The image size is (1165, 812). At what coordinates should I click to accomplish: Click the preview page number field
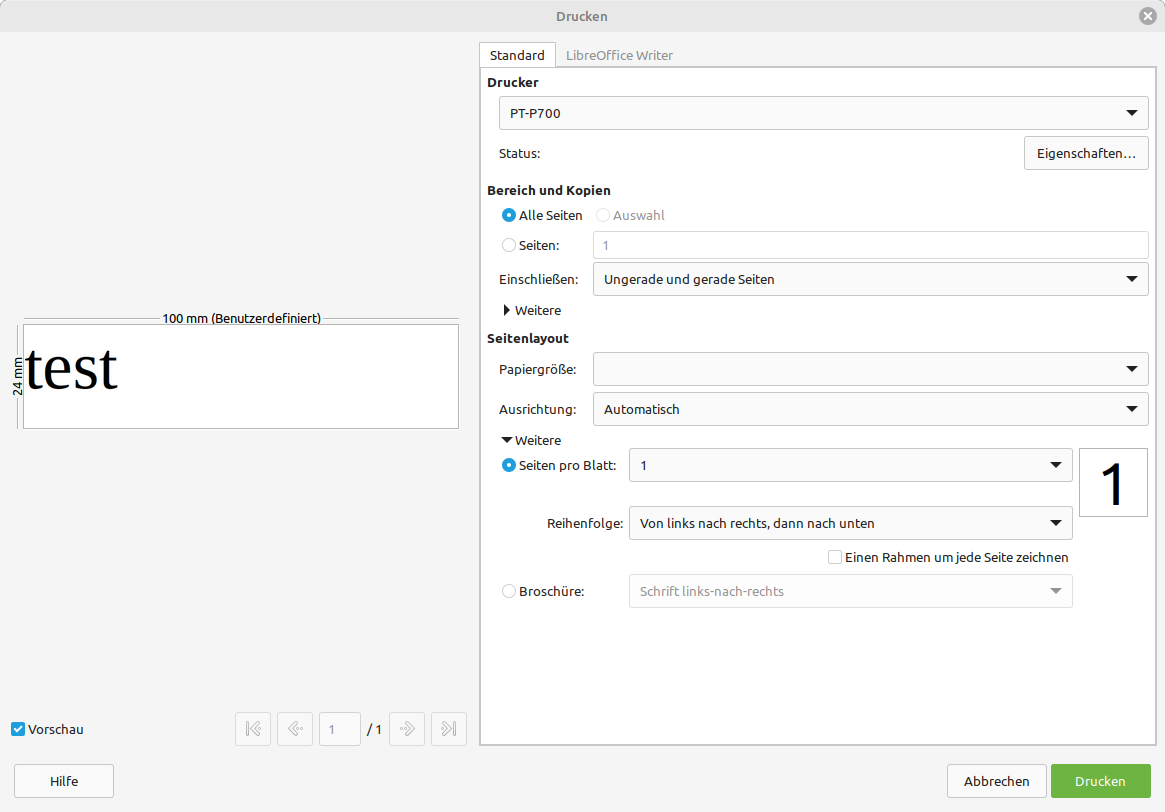tap(340, 729)
